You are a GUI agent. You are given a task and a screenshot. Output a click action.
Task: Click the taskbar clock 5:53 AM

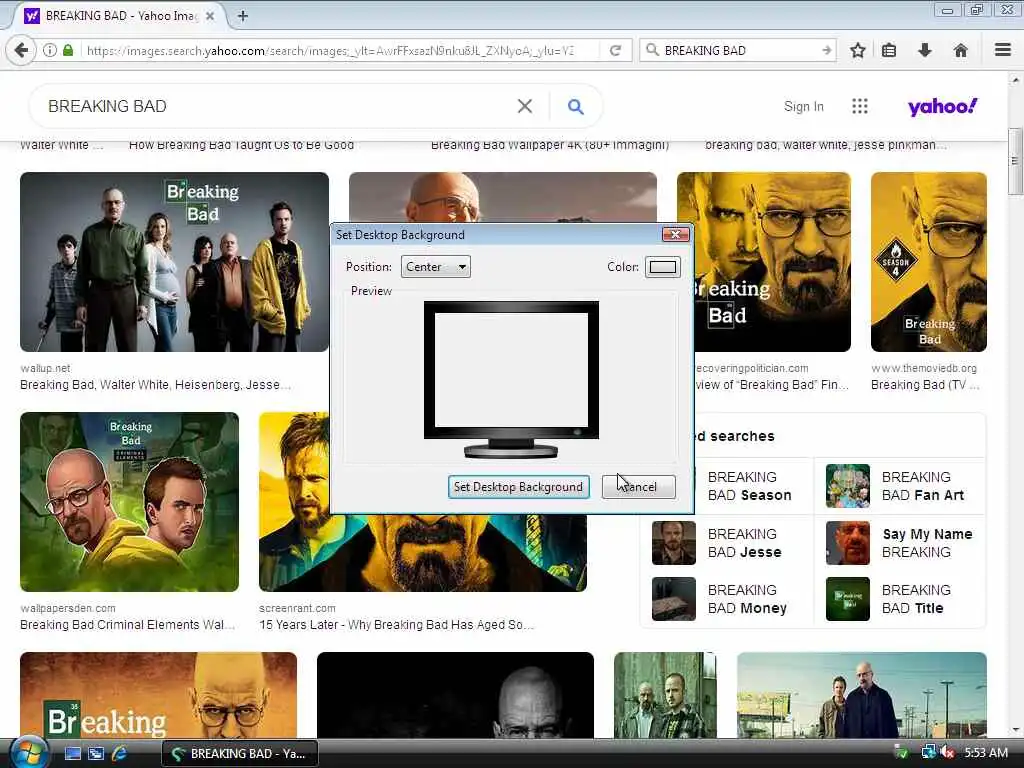[x=986, y=753]
